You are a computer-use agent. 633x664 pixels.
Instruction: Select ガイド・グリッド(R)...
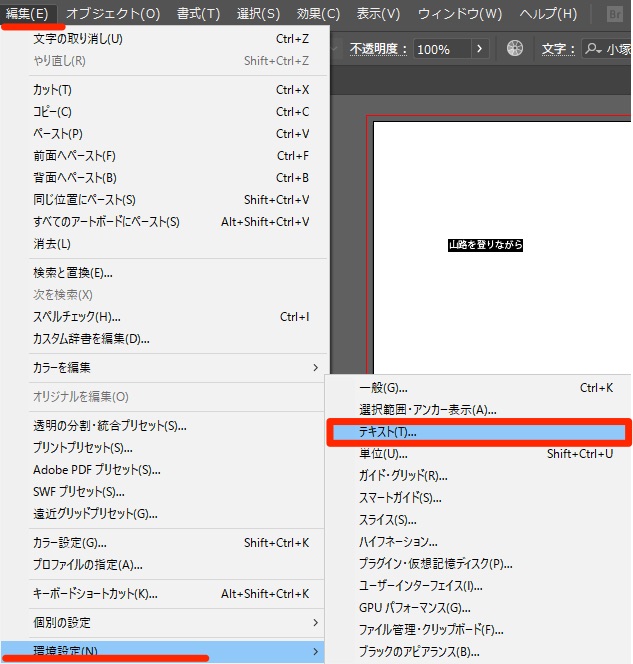tap(478, 476)
